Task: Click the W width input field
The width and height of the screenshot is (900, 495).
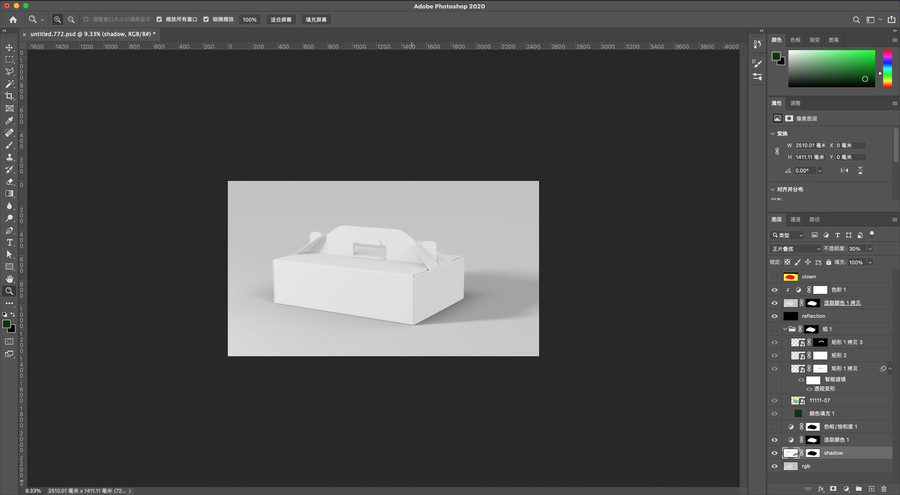Action: 809,145
